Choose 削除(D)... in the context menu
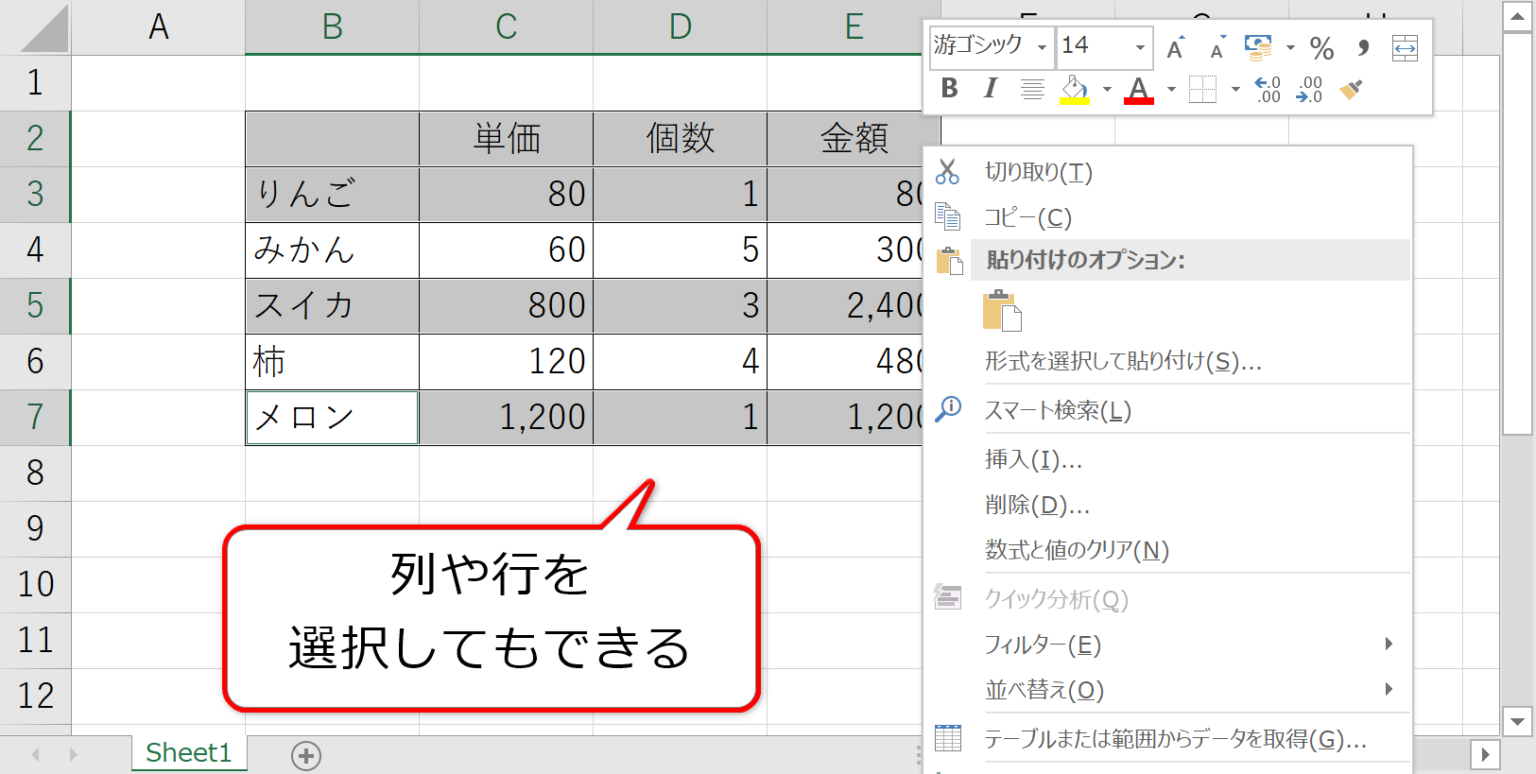1536x774 pixels. pyautogui.click(x=1167, y=505)
